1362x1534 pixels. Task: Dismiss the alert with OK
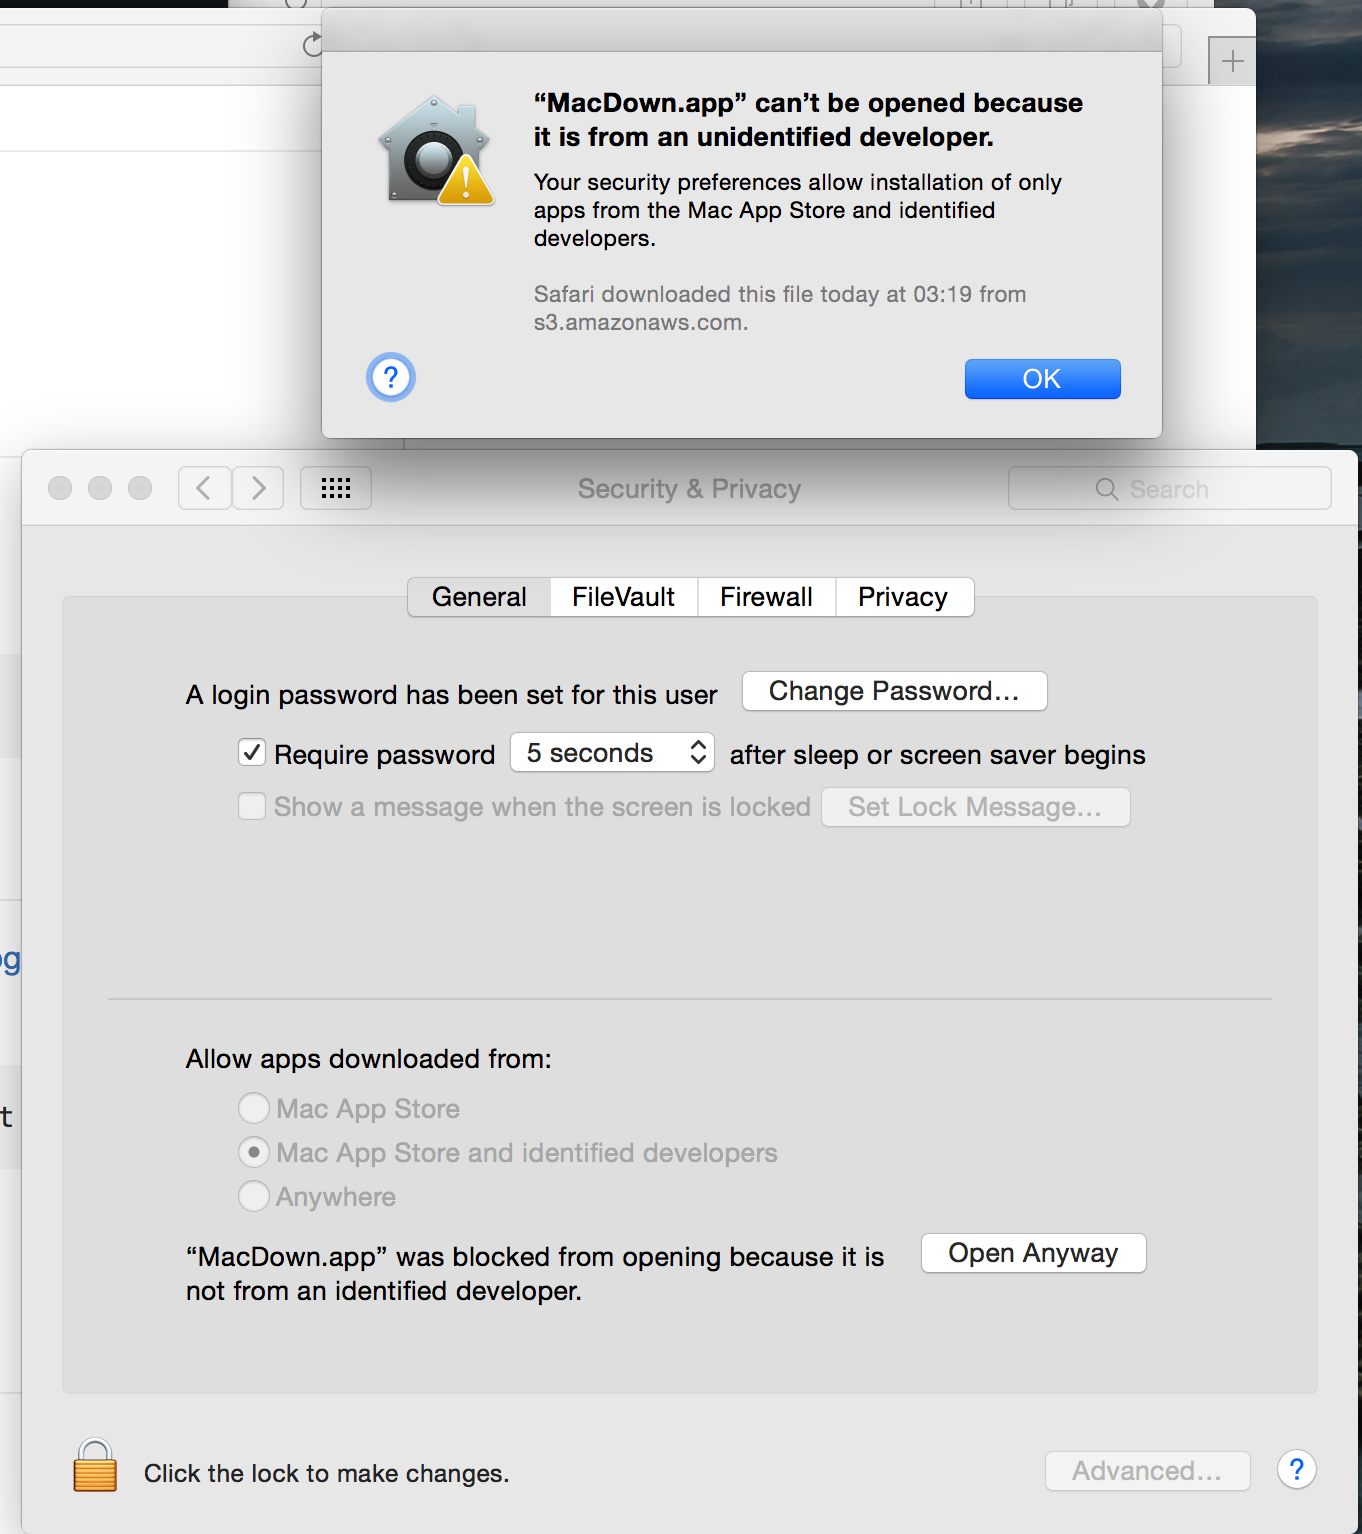tap(1042, 379)
